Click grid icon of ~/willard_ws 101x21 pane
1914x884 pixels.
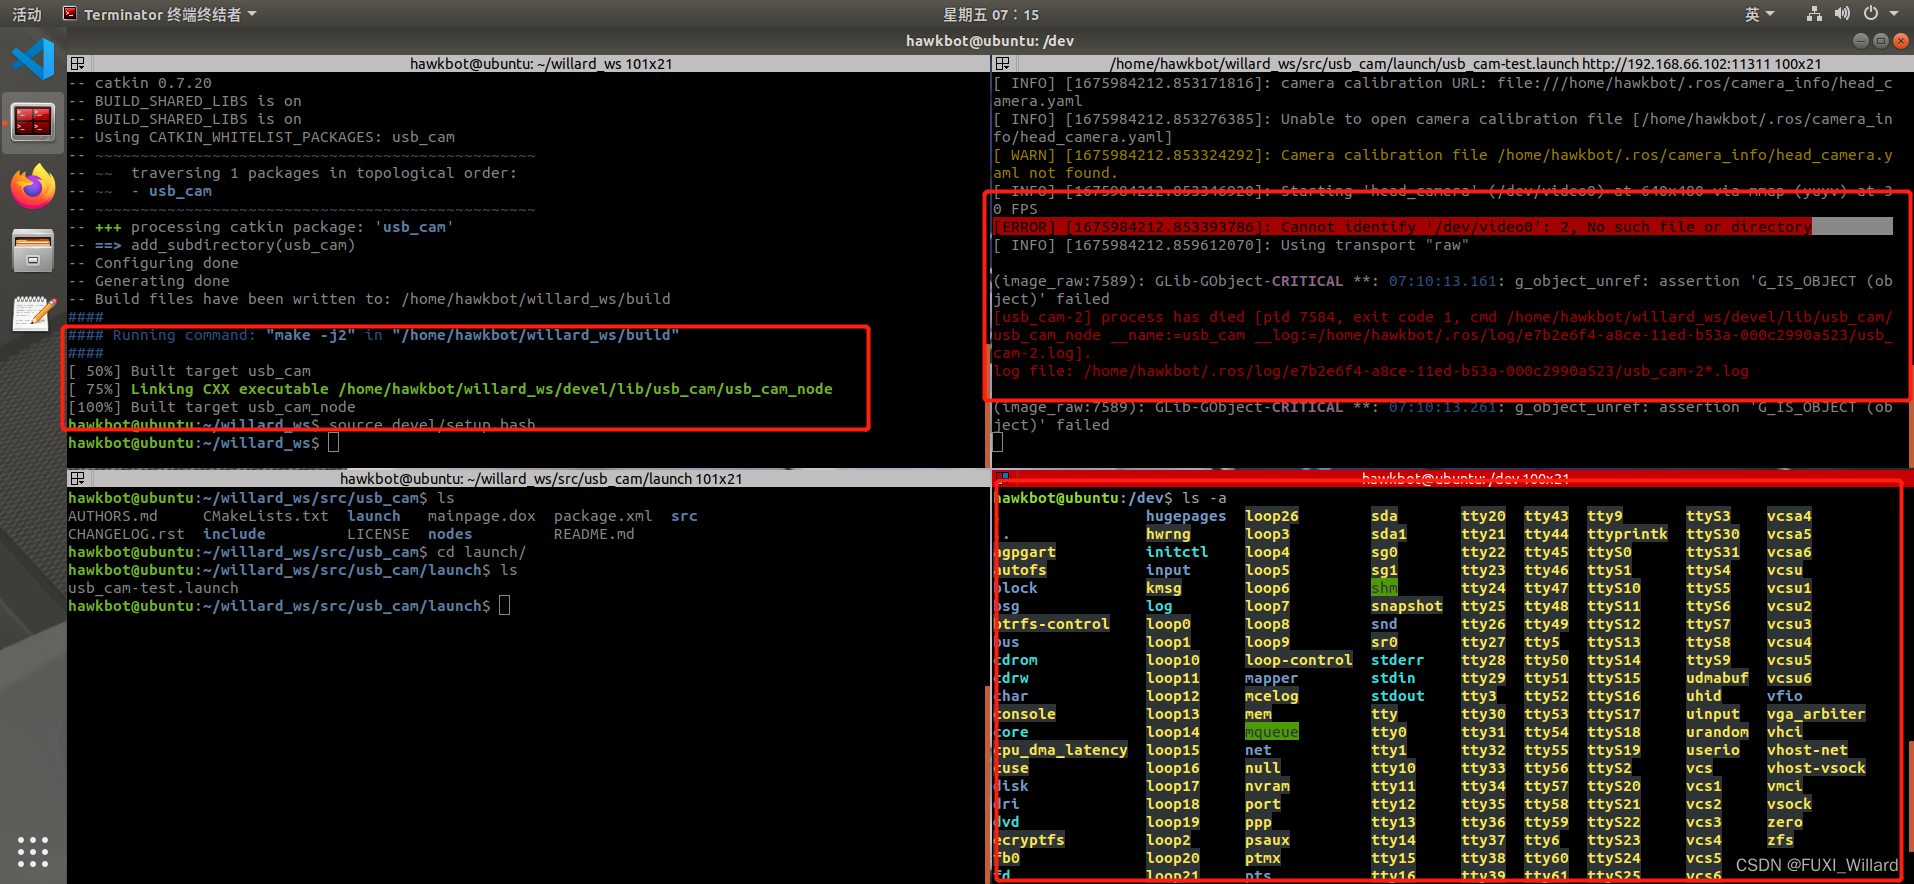coord(77,63)
